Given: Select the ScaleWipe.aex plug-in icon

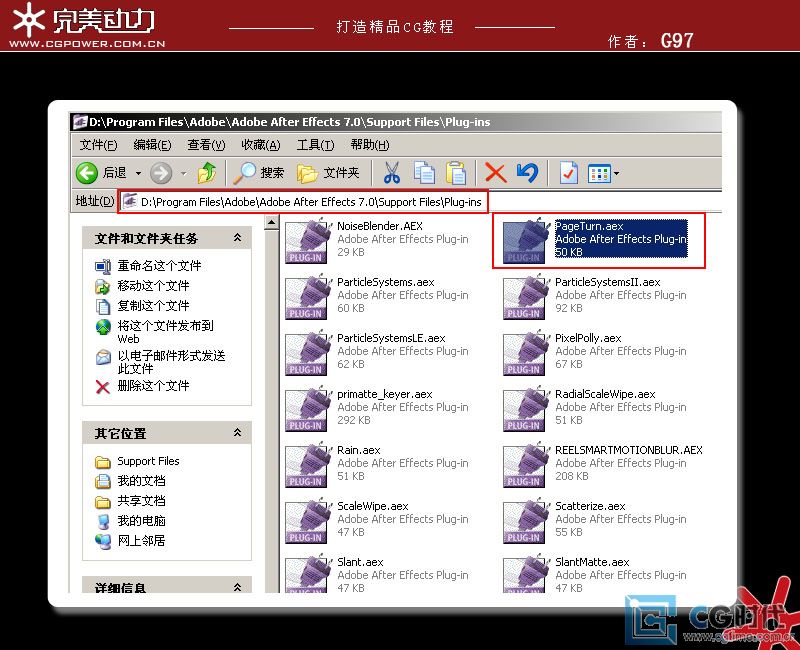Looking at the screenshot, I should point(308,521).
